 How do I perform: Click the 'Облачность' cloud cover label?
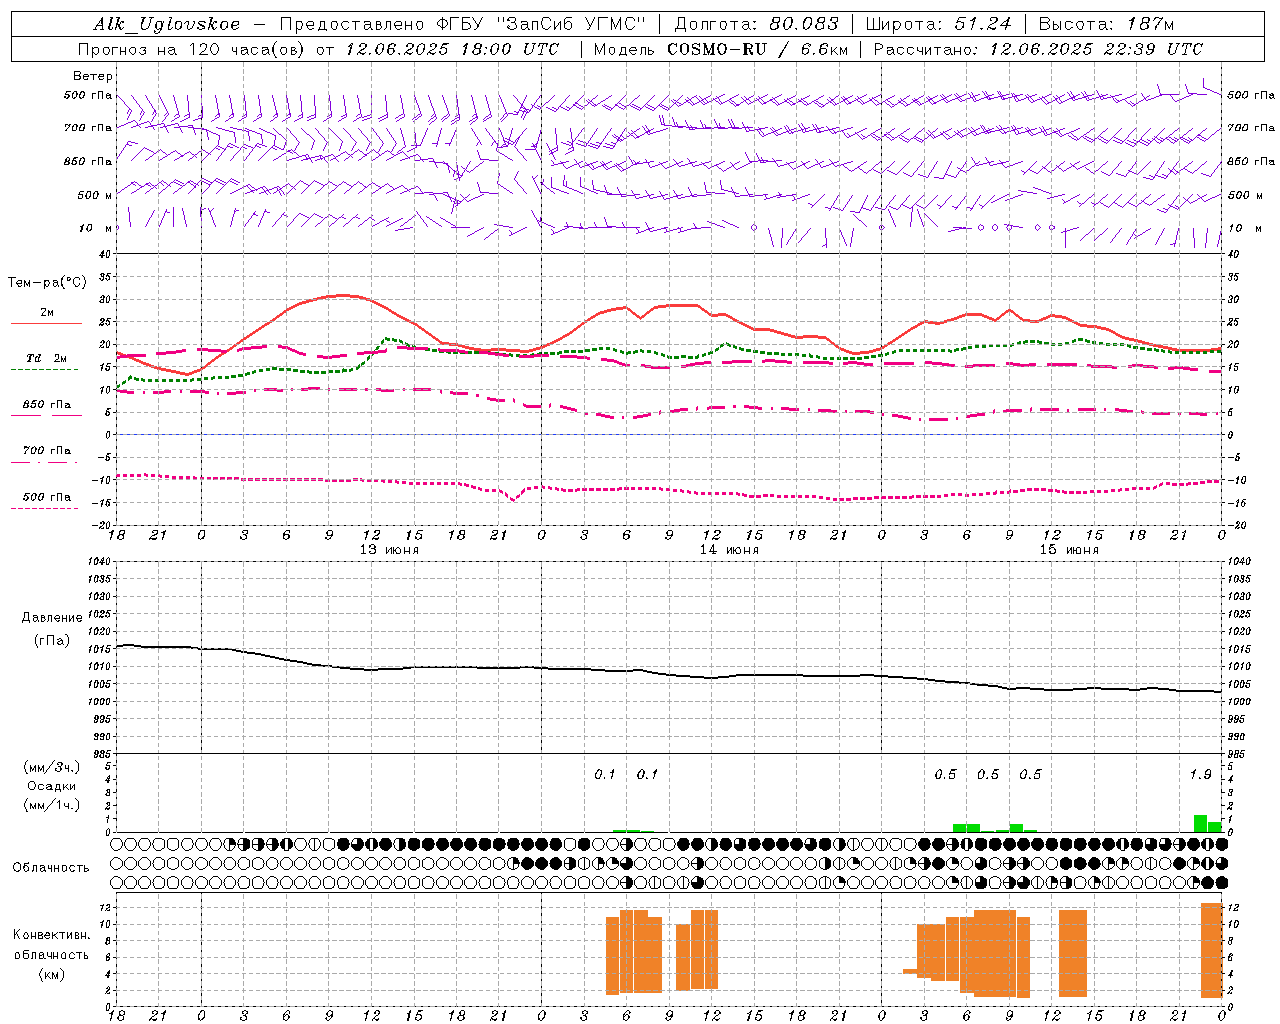[x=51, y=868]
